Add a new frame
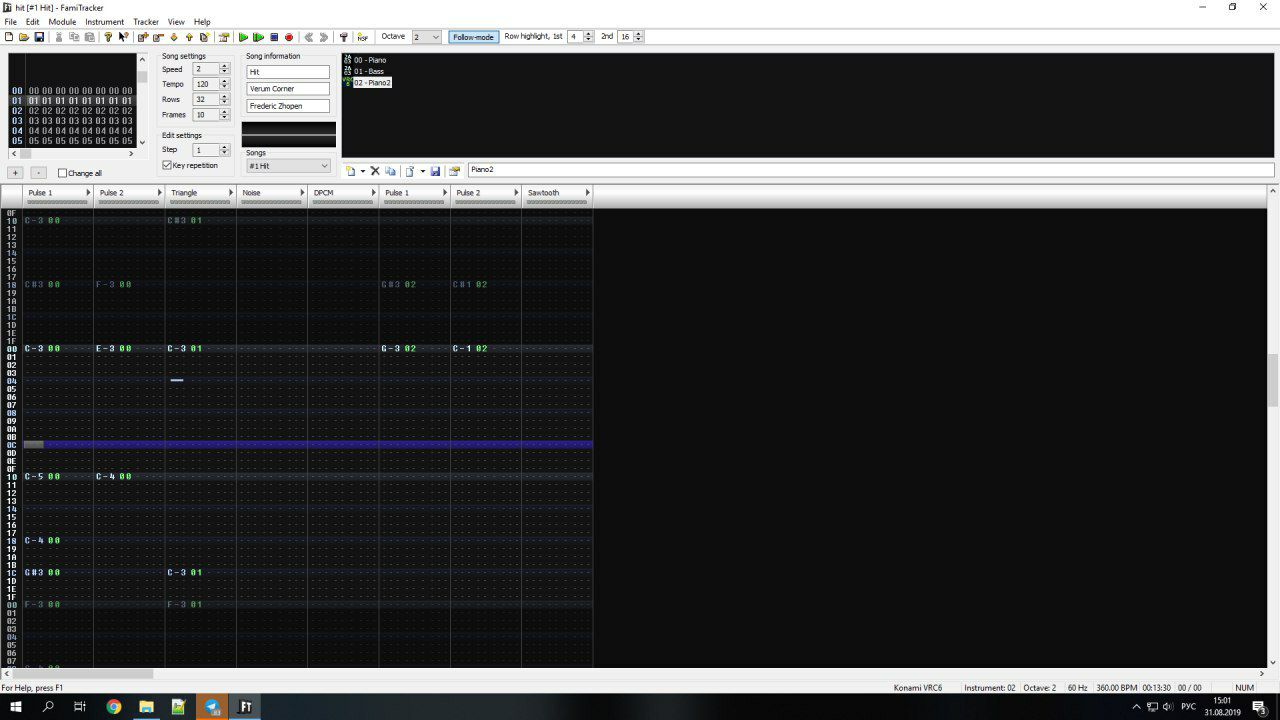The width and height of the screenshot is (1280, 720). pyautogui.click(x=143, y=37)
